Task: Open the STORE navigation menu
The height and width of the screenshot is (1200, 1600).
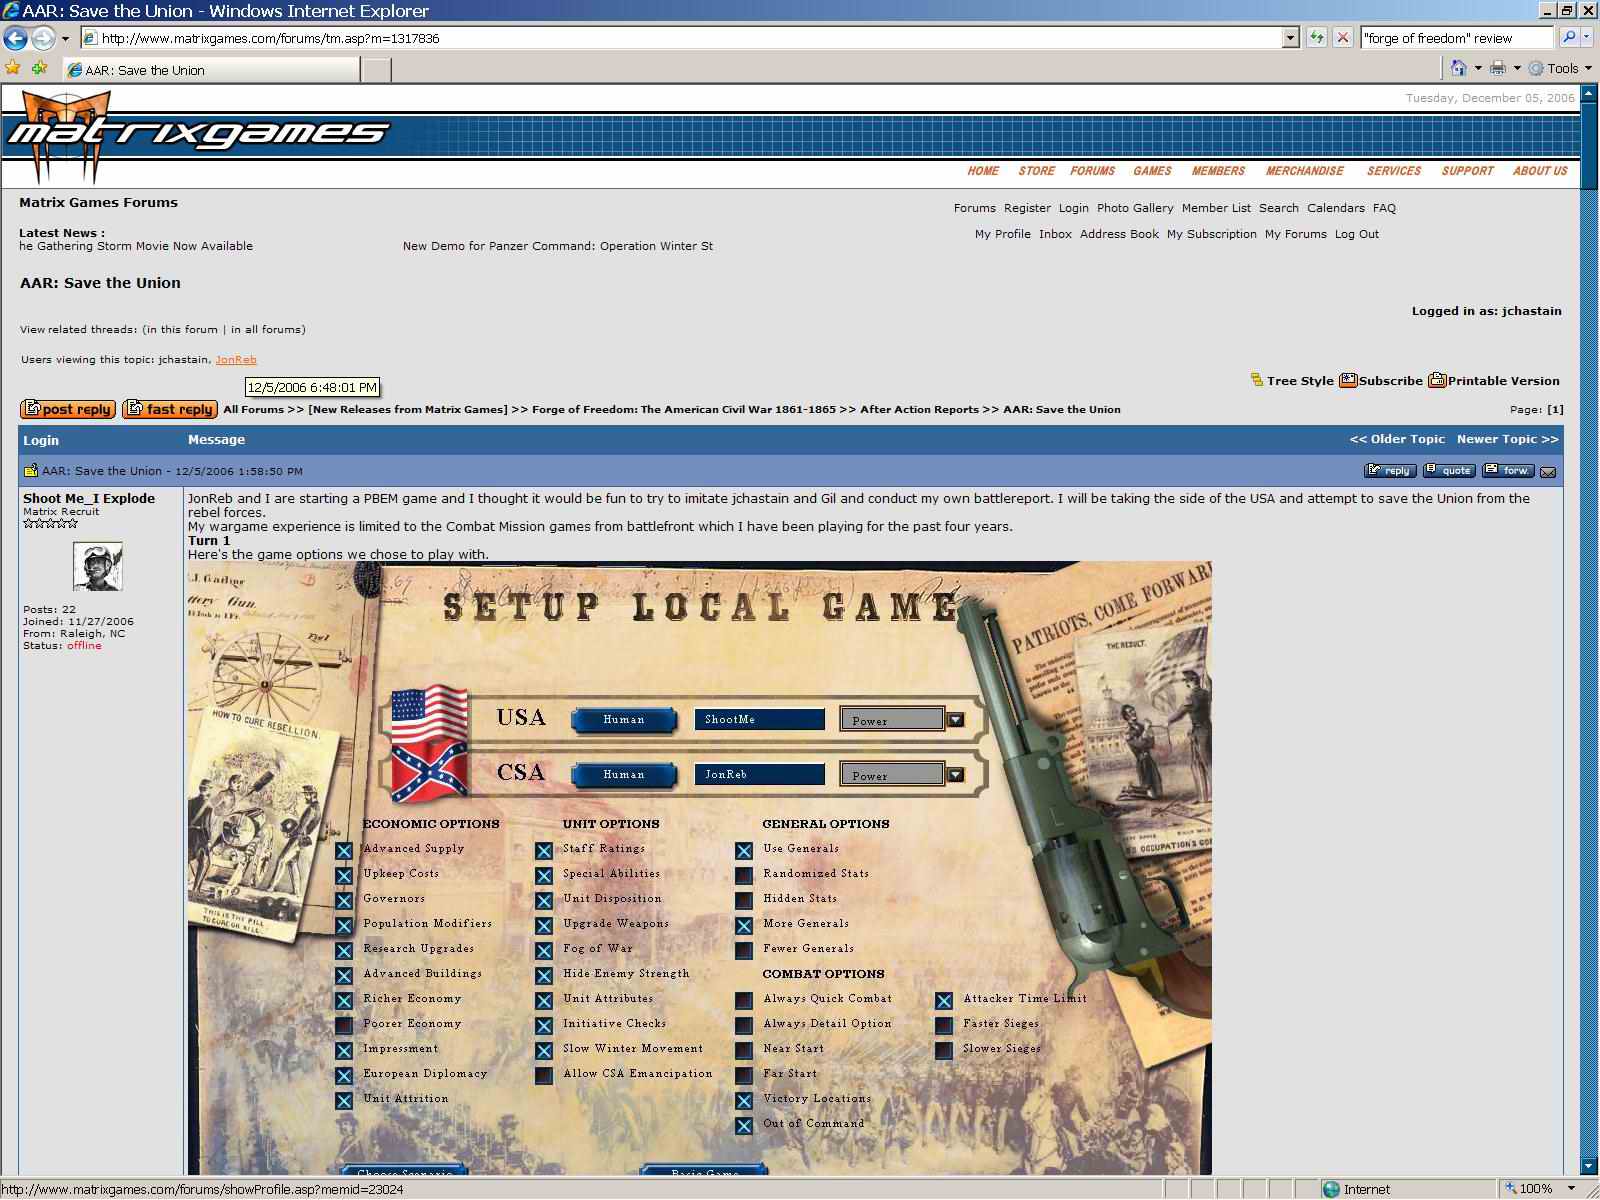Action: (1036, 171)
